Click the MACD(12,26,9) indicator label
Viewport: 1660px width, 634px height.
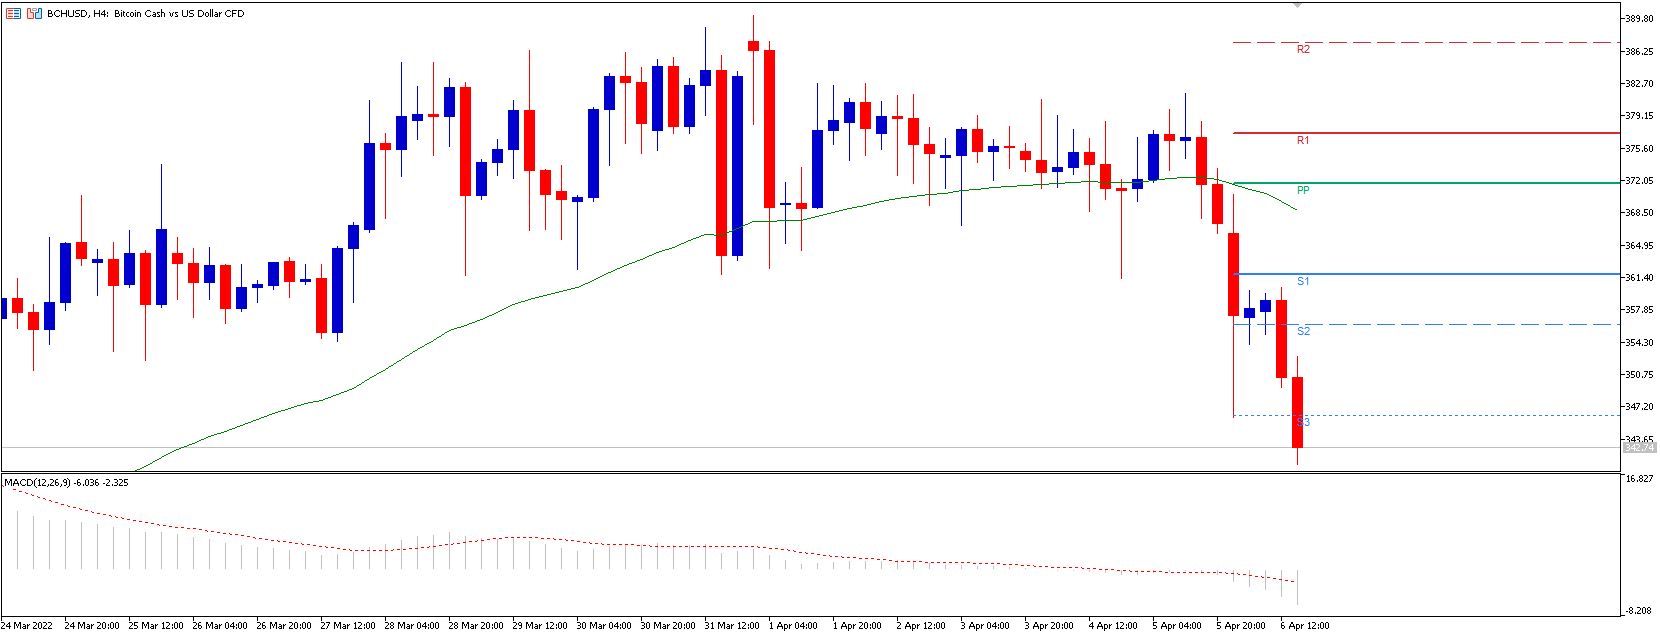(66, 483)
